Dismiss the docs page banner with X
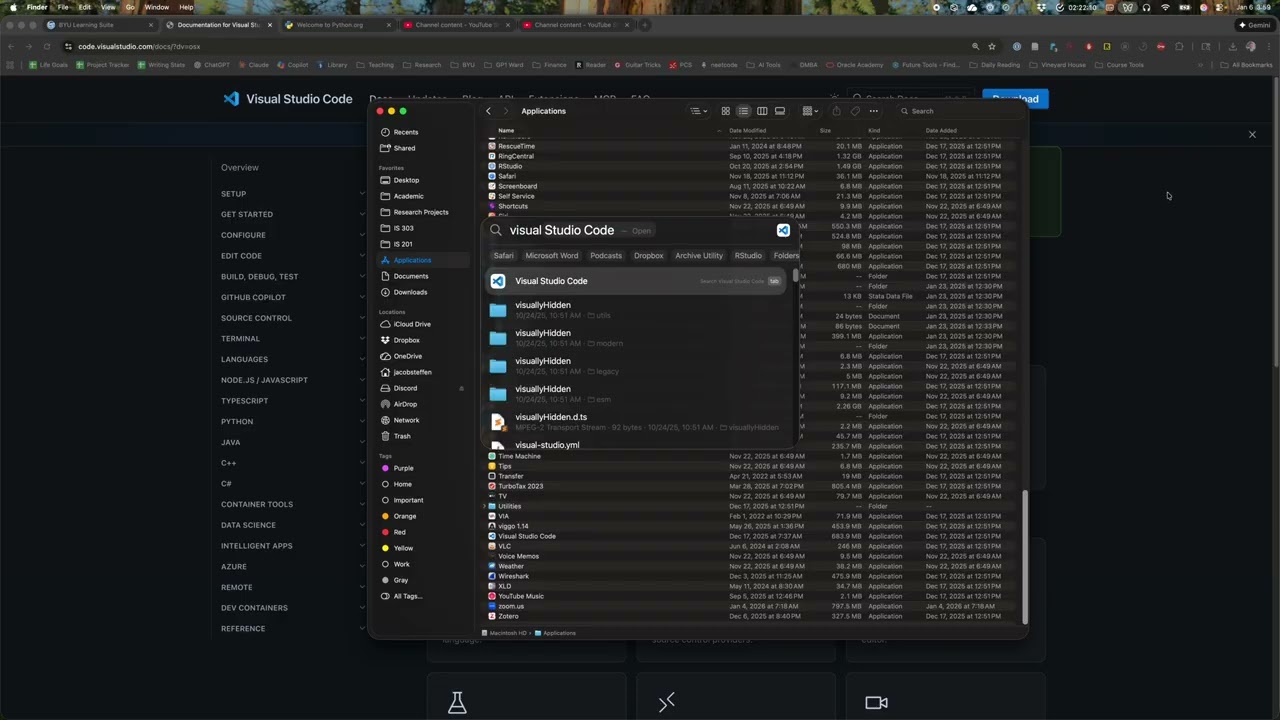Viewport: 1280px width, 720px height. click(x=1252, y=134)
